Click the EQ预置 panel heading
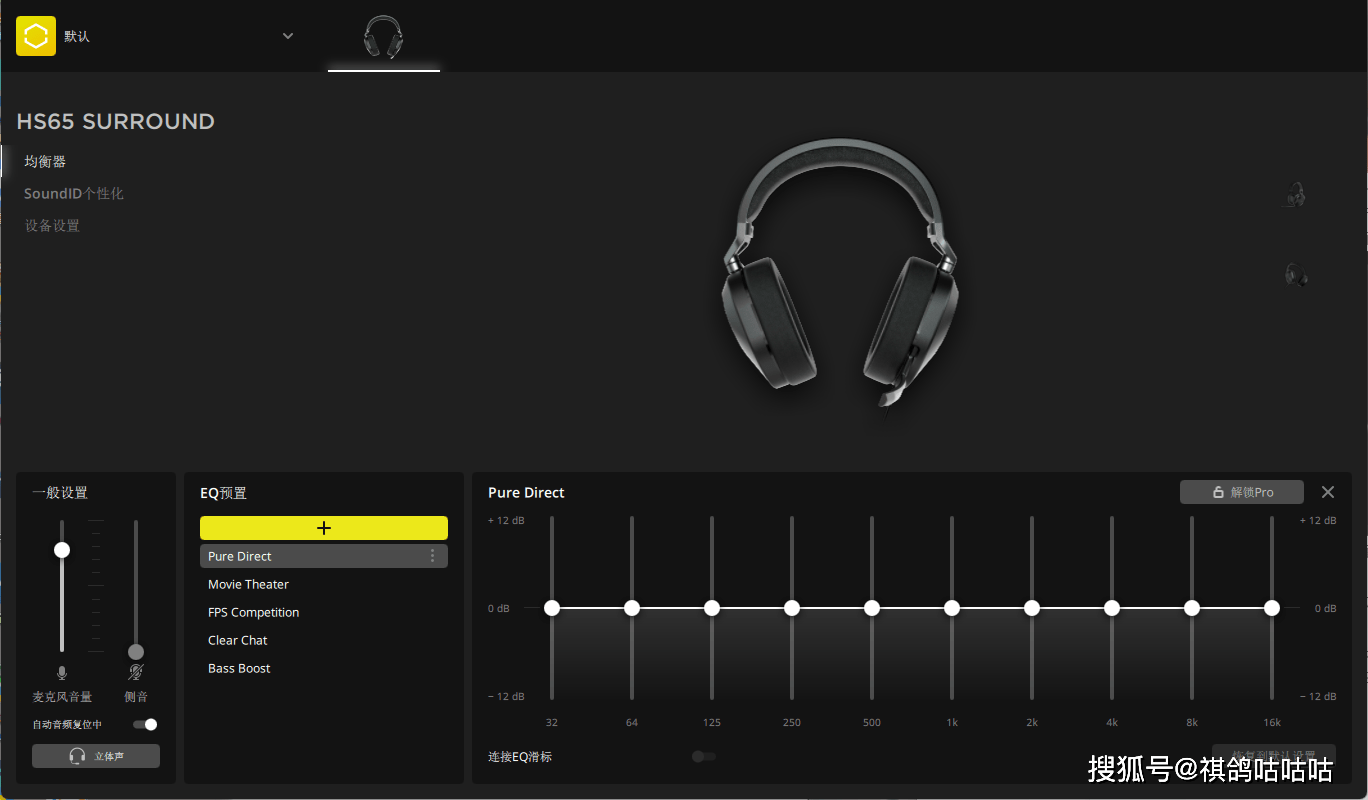The image size is (1368, 800). point(223,493)
